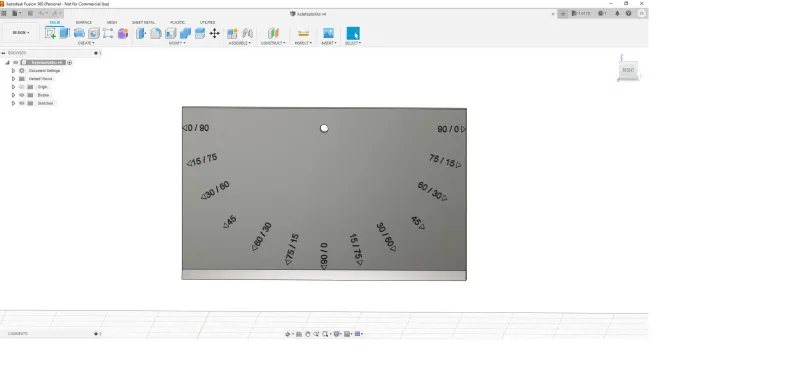This screenshot has height=389, width=800.
Task: Select the Insert image icon
Action: point(328,34)
